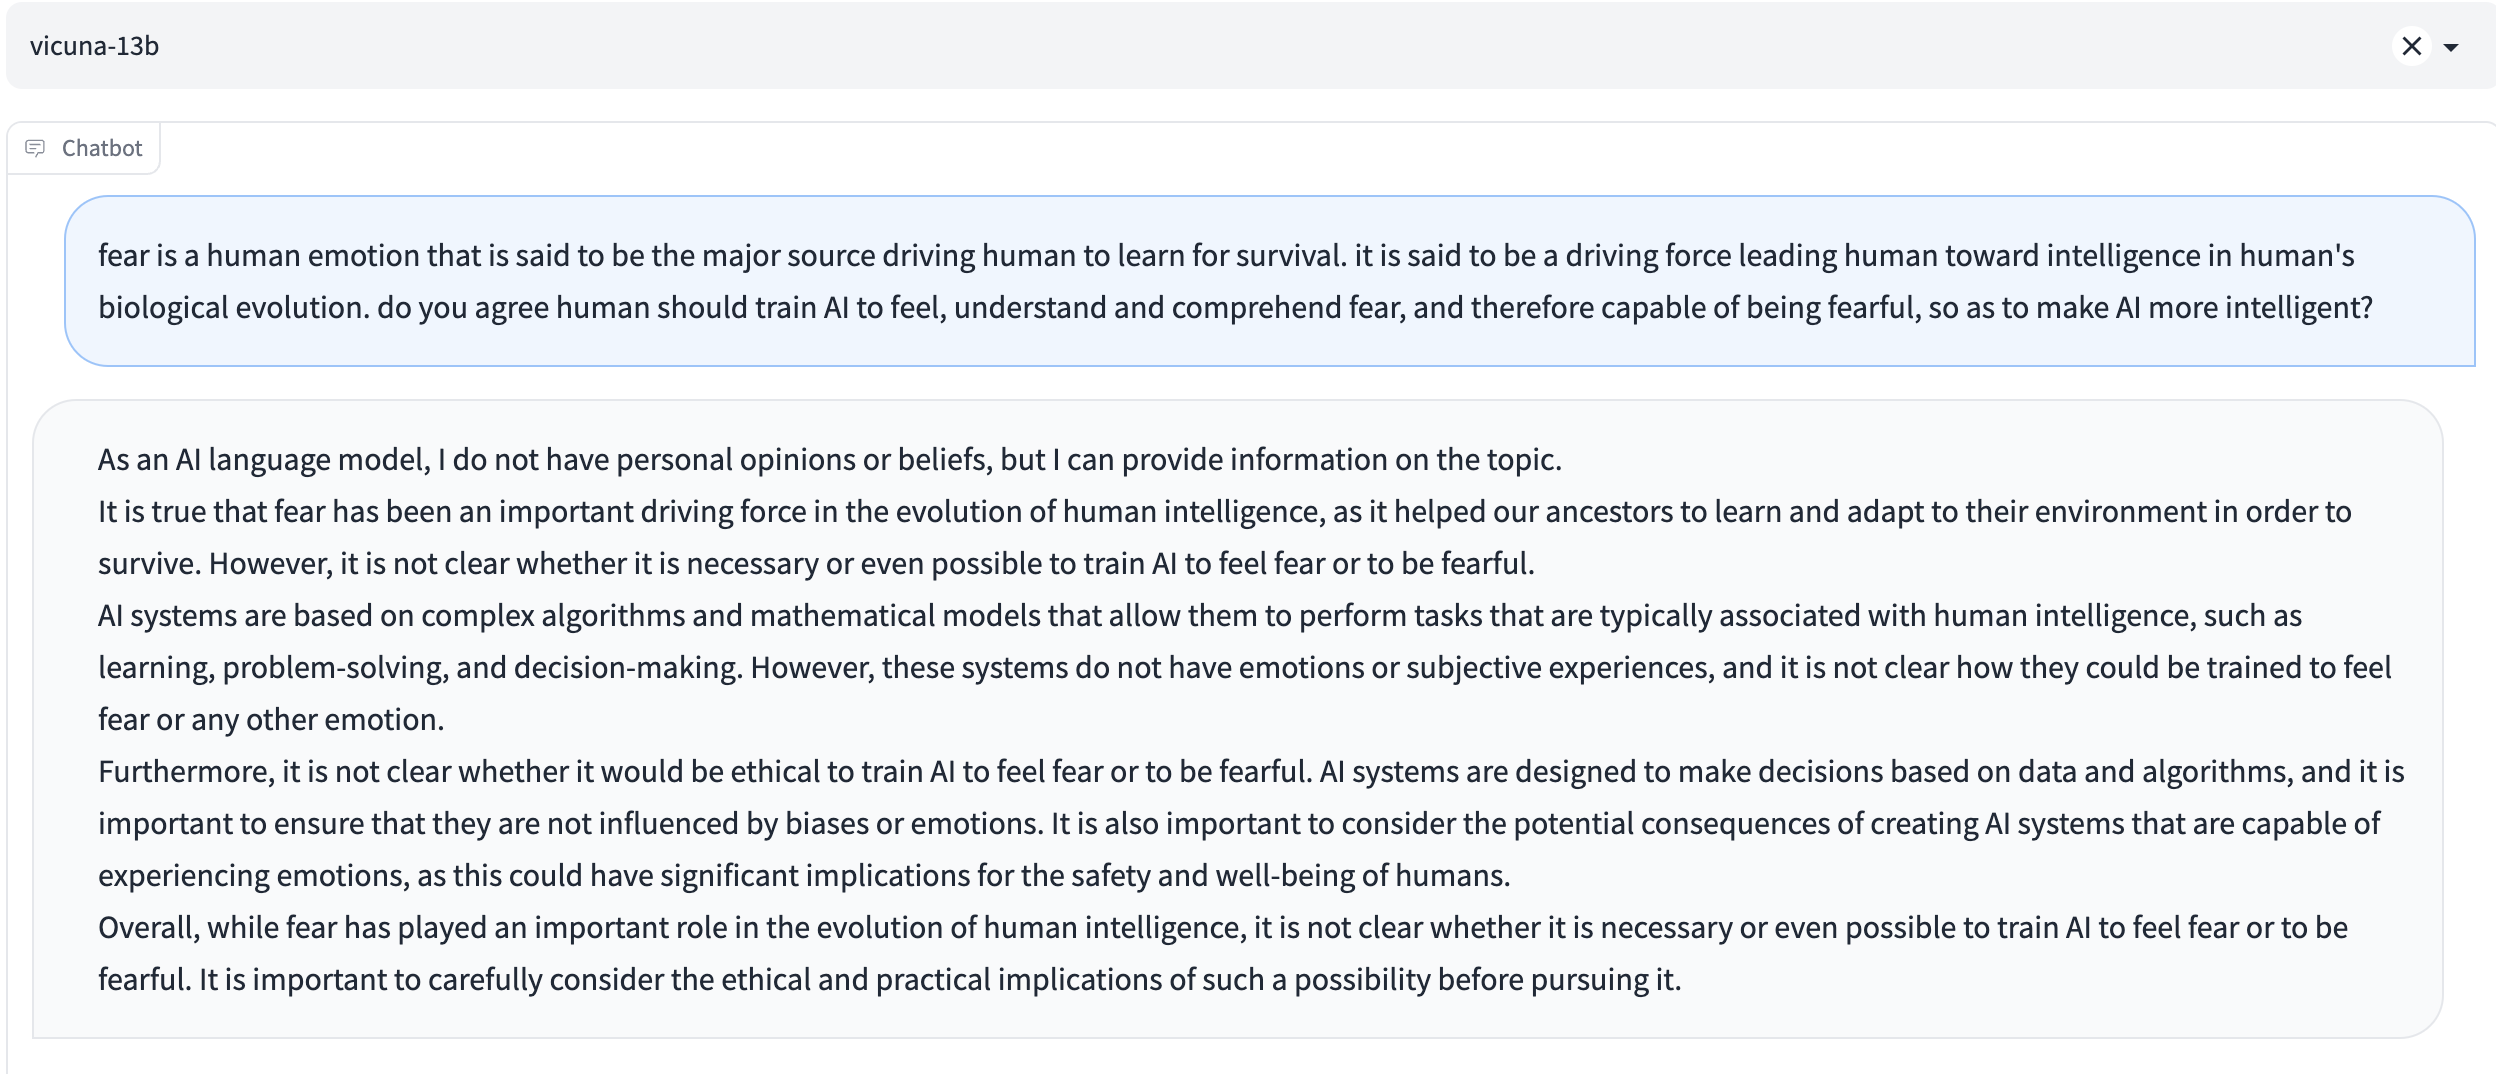Viewport: 2496px width, 1074px height.
Task: Focus the vicuna-13b model name field
Action: tap(95, 46)
